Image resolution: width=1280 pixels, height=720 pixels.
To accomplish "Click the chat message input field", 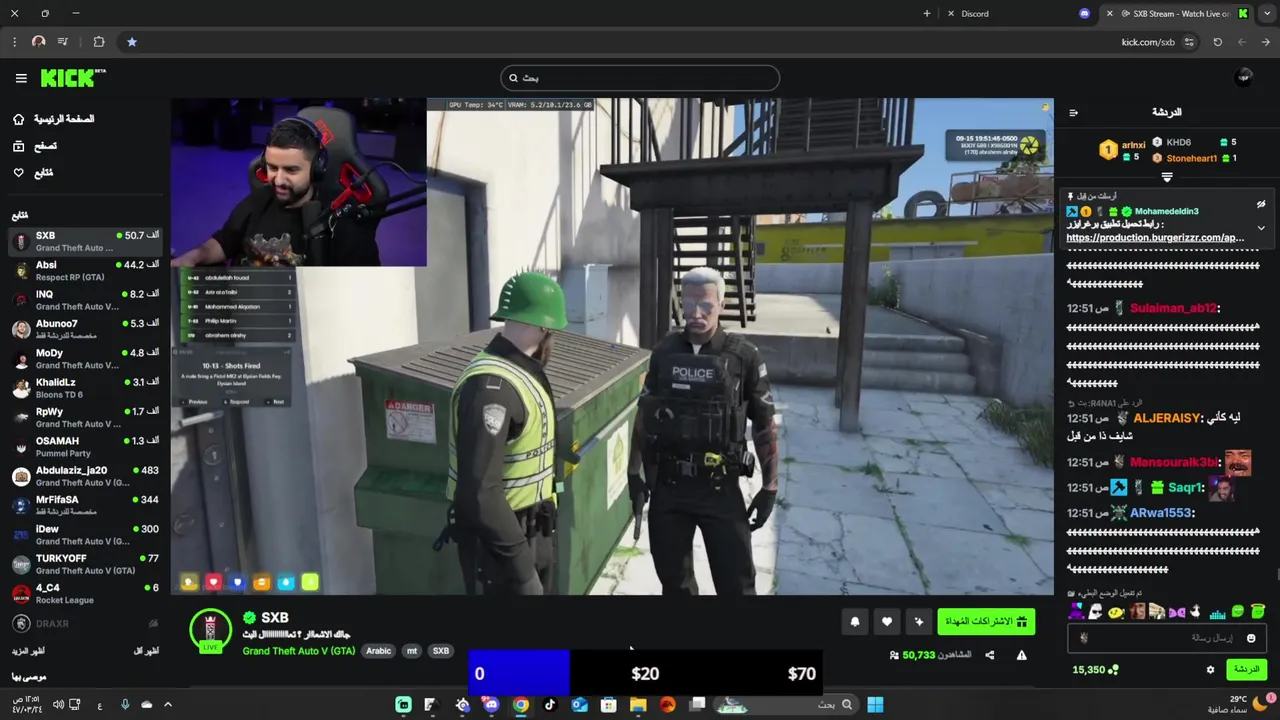I will tap(1167, 638).
